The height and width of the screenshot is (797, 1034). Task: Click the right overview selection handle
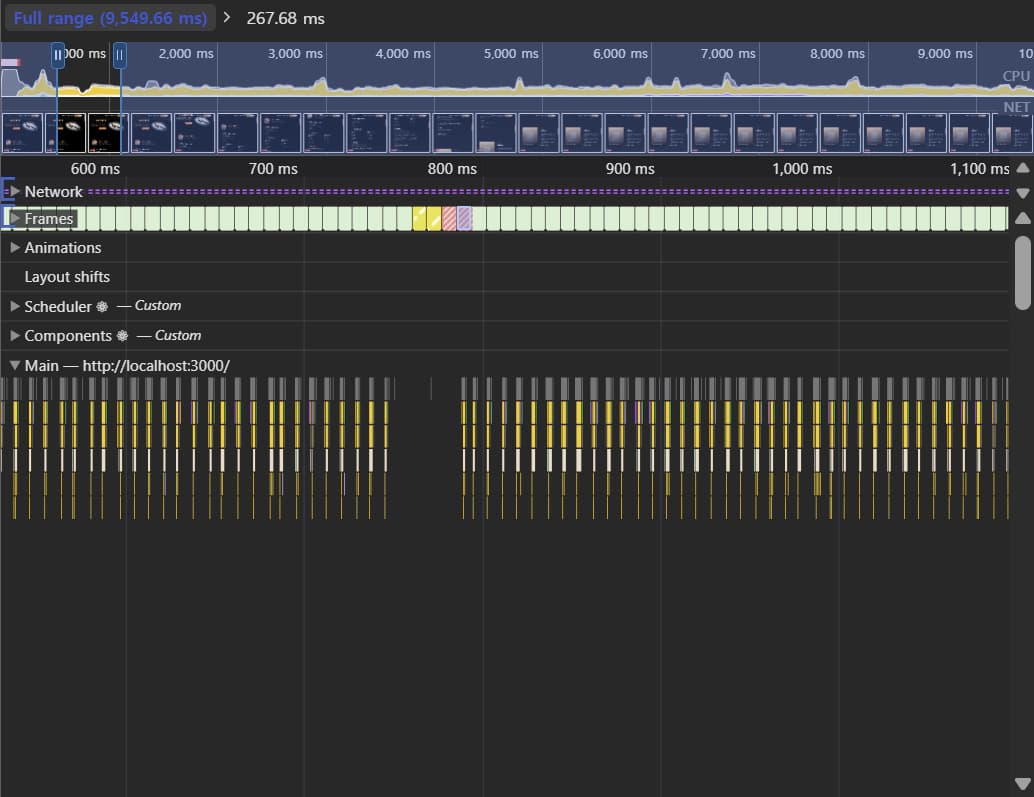click(x=120, y=55)
